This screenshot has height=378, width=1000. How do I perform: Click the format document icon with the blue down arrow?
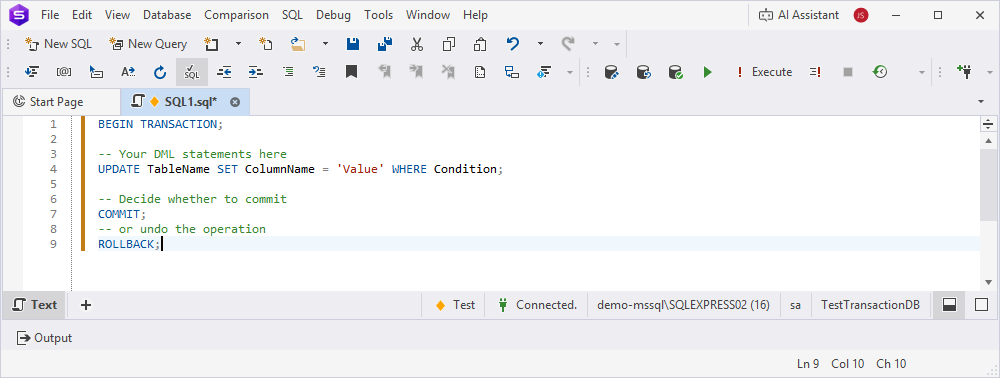pos(32,72)
